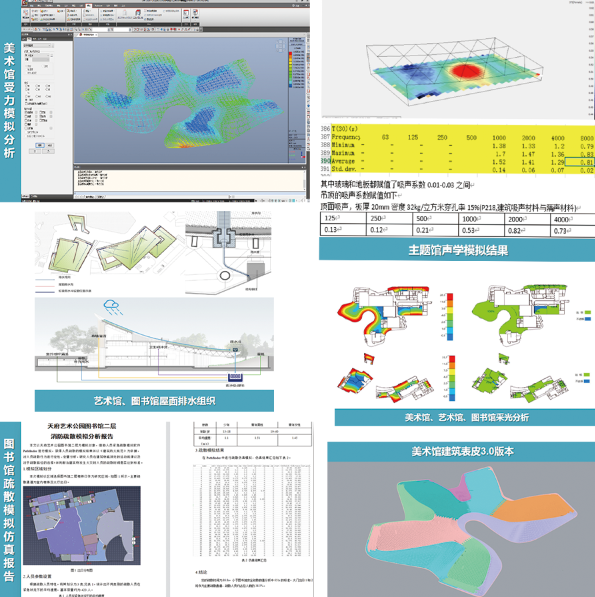Click the Close button next to Apply
The width and height of the screenshot is (595, 597).
[50, 145]
